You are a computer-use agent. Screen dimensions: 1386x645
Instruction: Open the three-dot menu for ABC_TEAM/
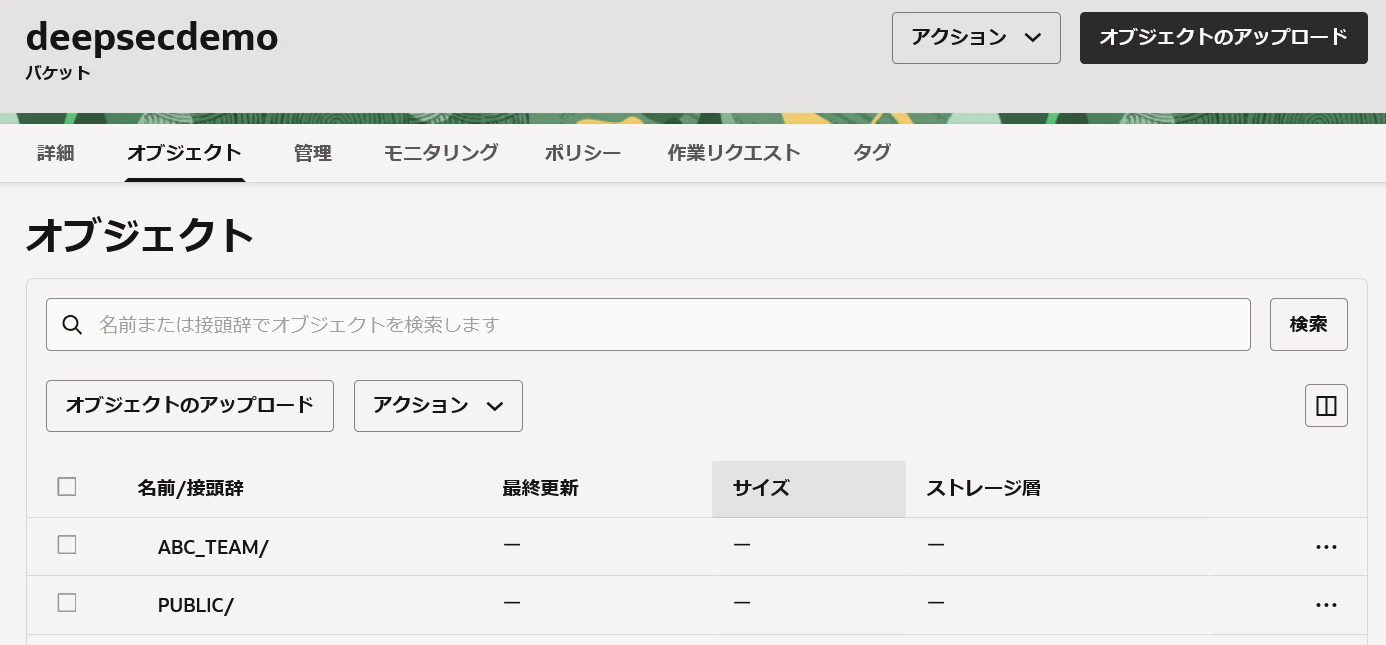coord(1326,547)
